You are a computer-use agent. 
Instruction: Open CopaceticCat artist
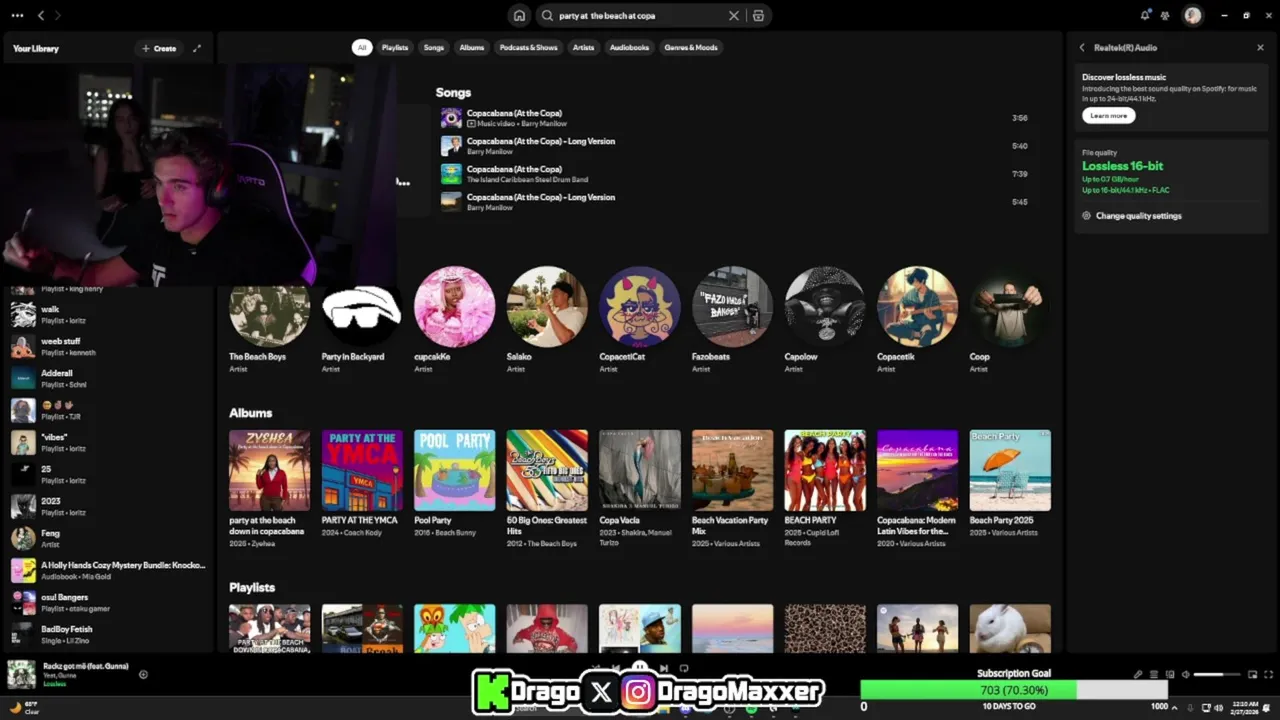(640, 319)
